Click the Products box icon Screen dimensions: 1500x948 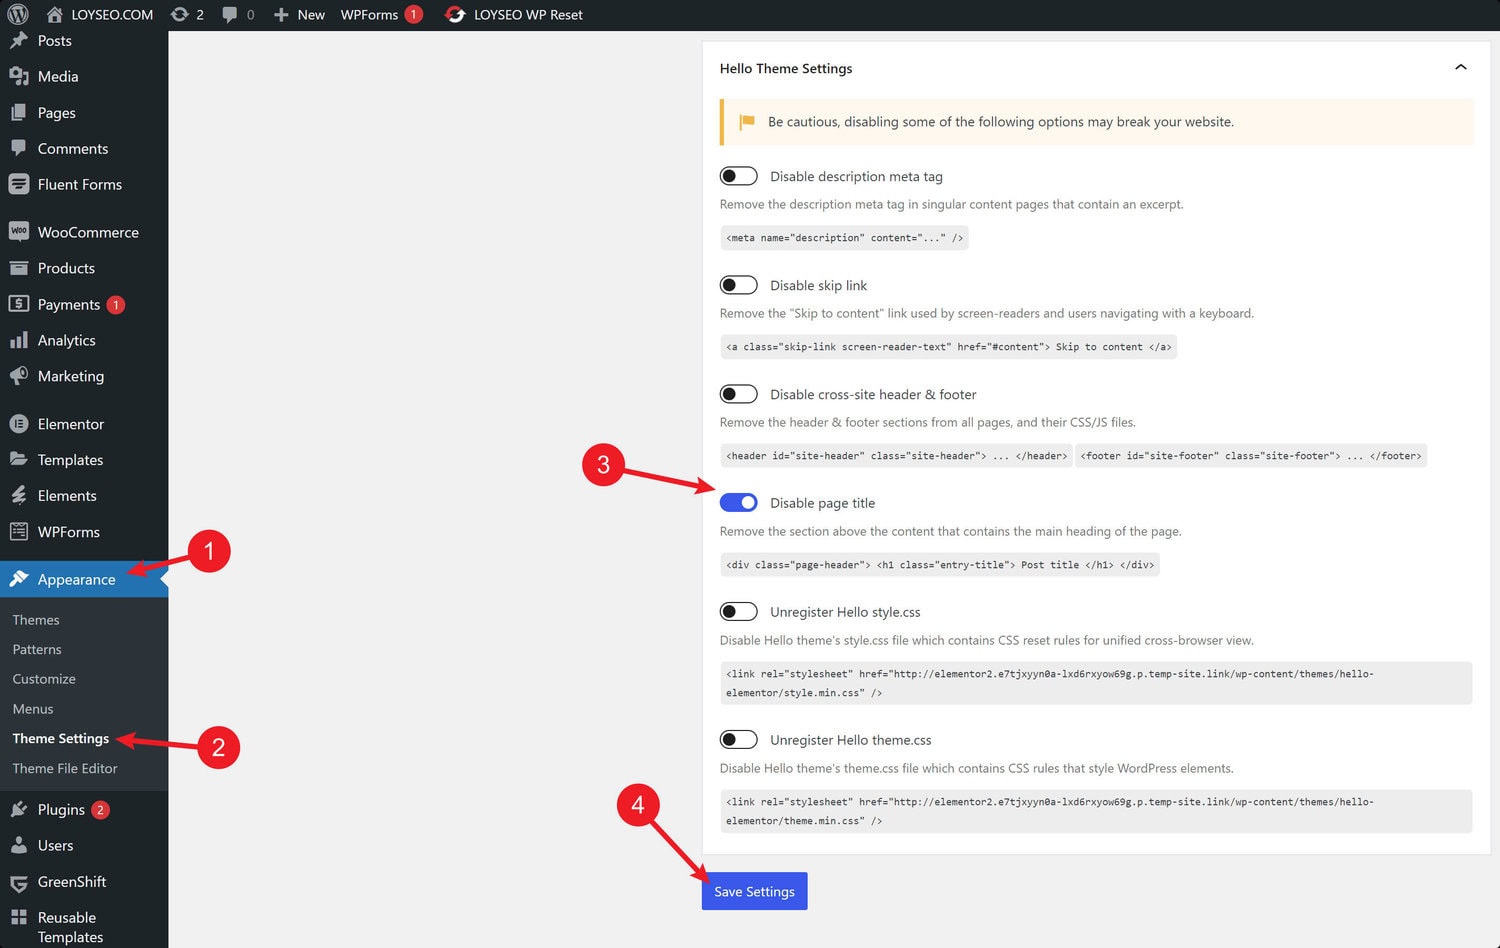(x=19, y=268)
